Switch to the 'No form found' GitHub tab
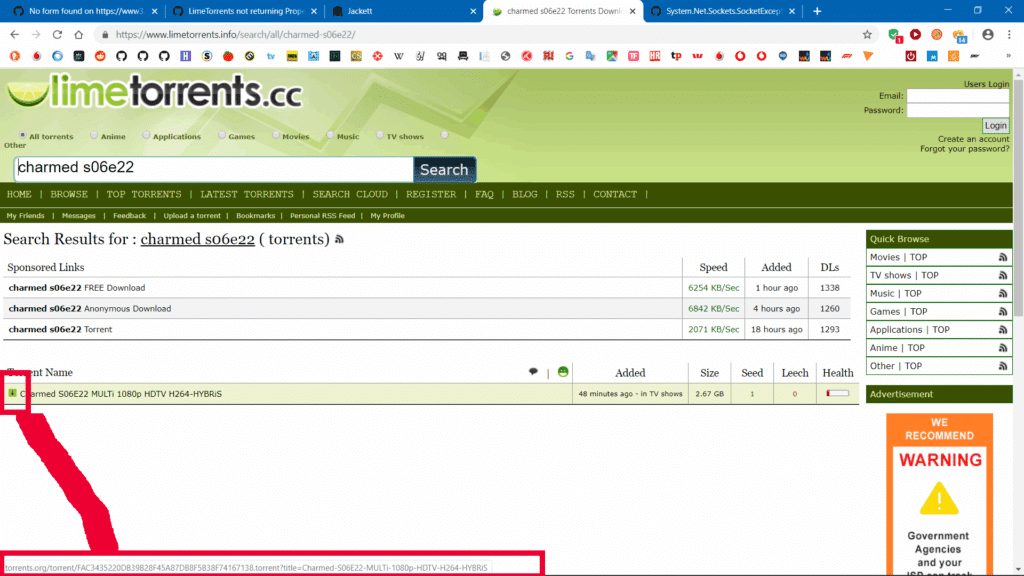The image size is (1024, 576). (86, 11)
